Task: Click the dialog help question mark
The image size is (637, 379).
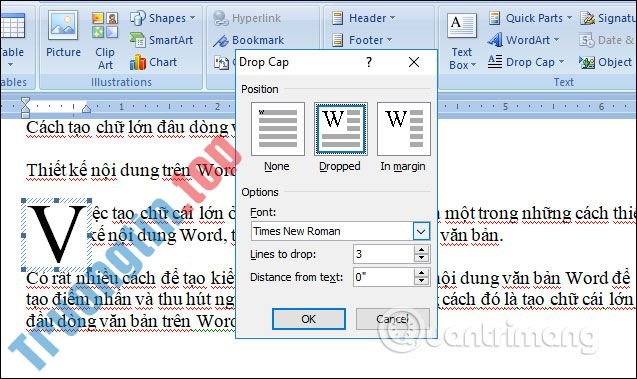Action: pyautogui.click(x=368, y=62)
